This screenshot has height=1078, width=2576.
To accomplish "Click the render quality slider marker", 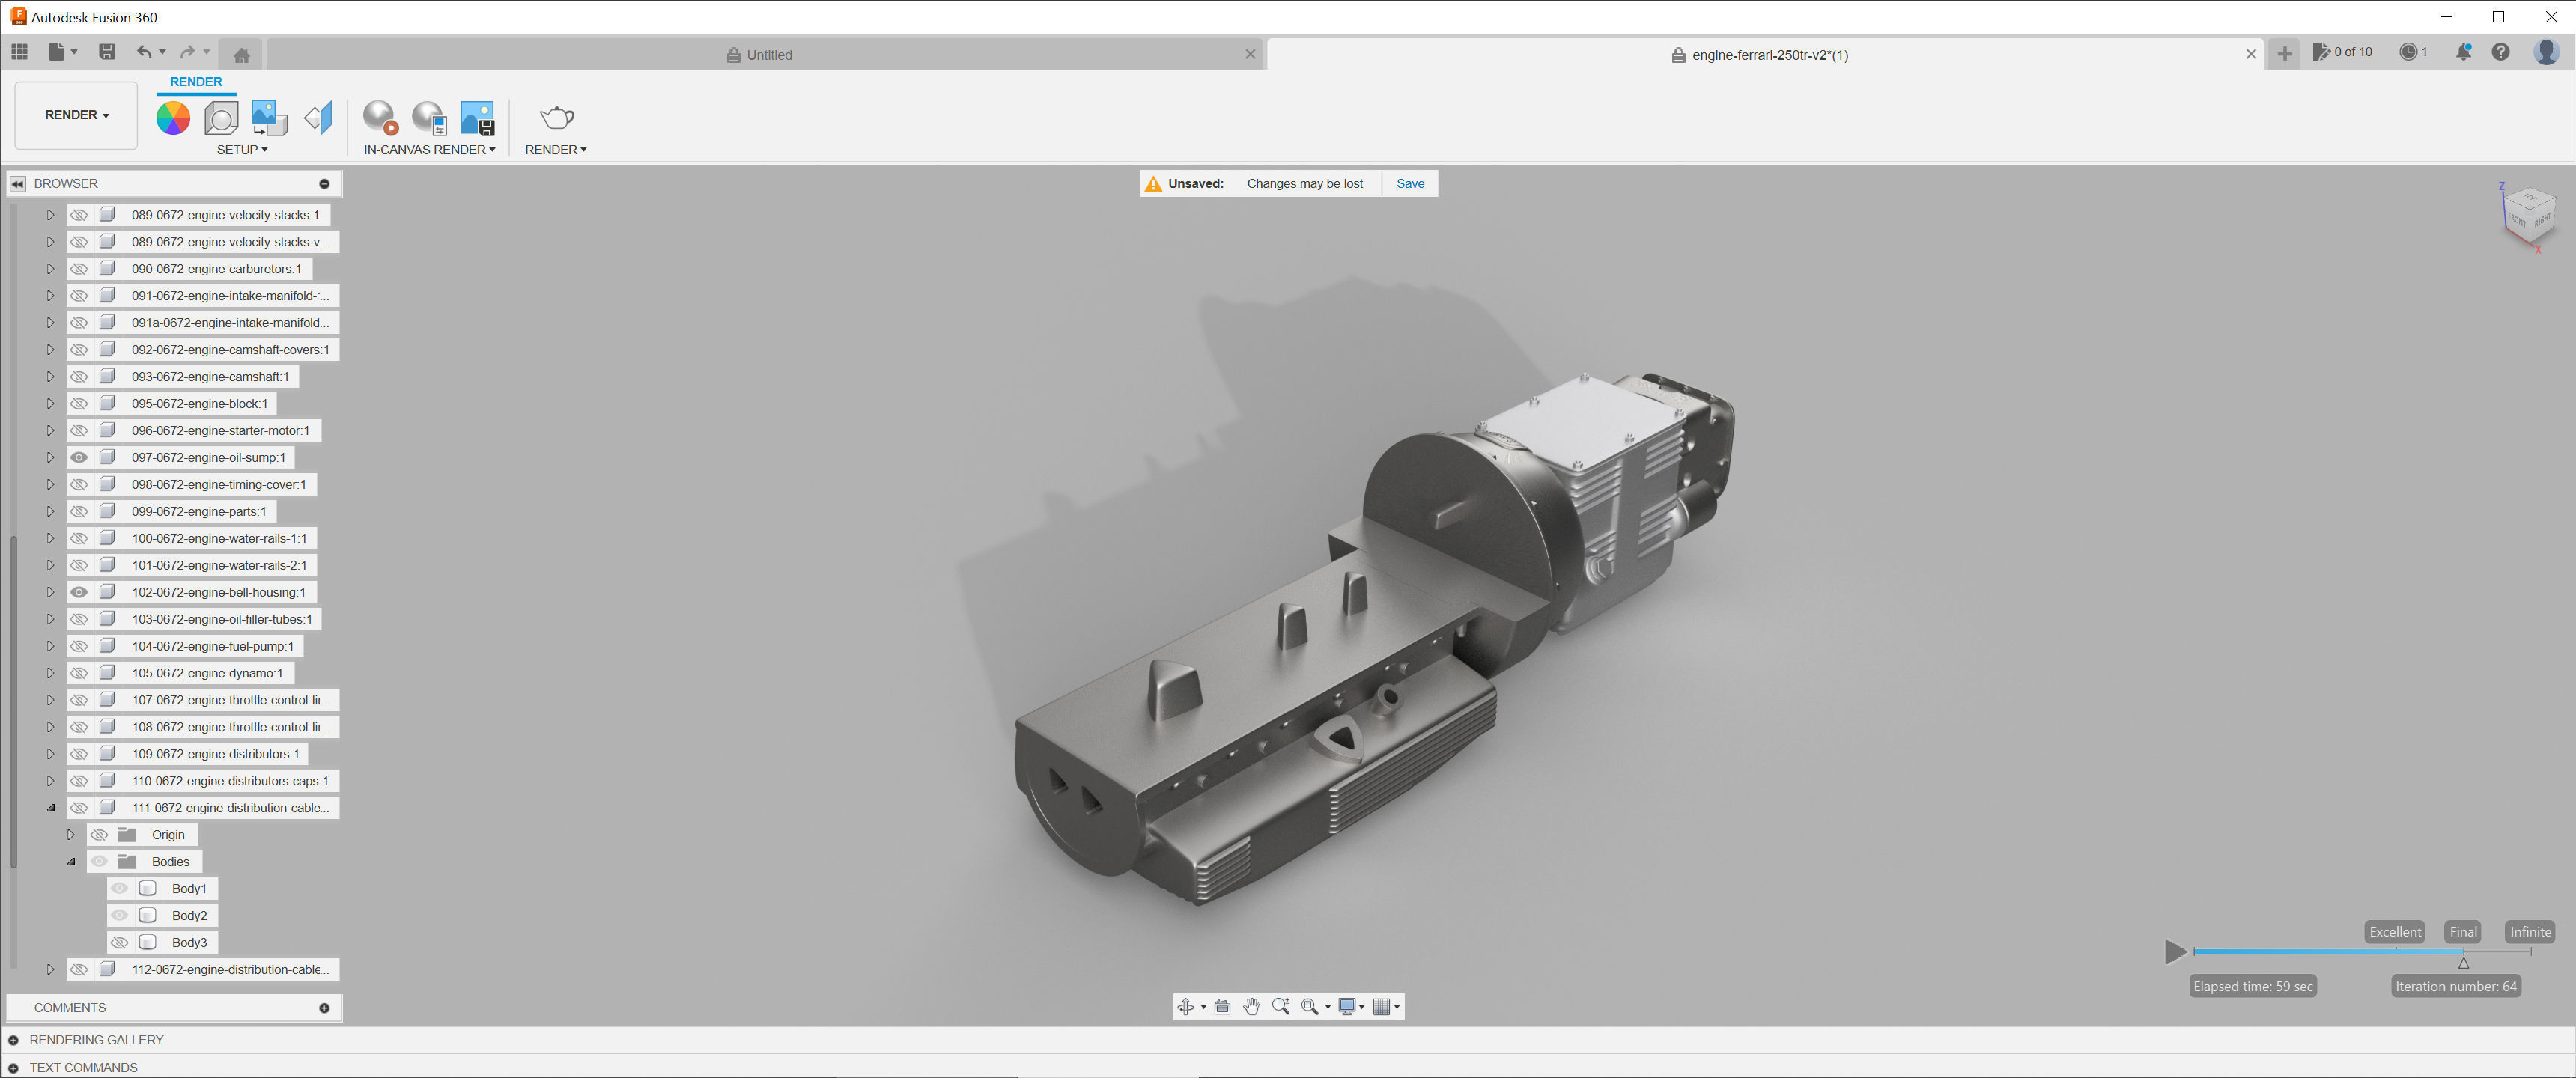I will (2463, 961).
